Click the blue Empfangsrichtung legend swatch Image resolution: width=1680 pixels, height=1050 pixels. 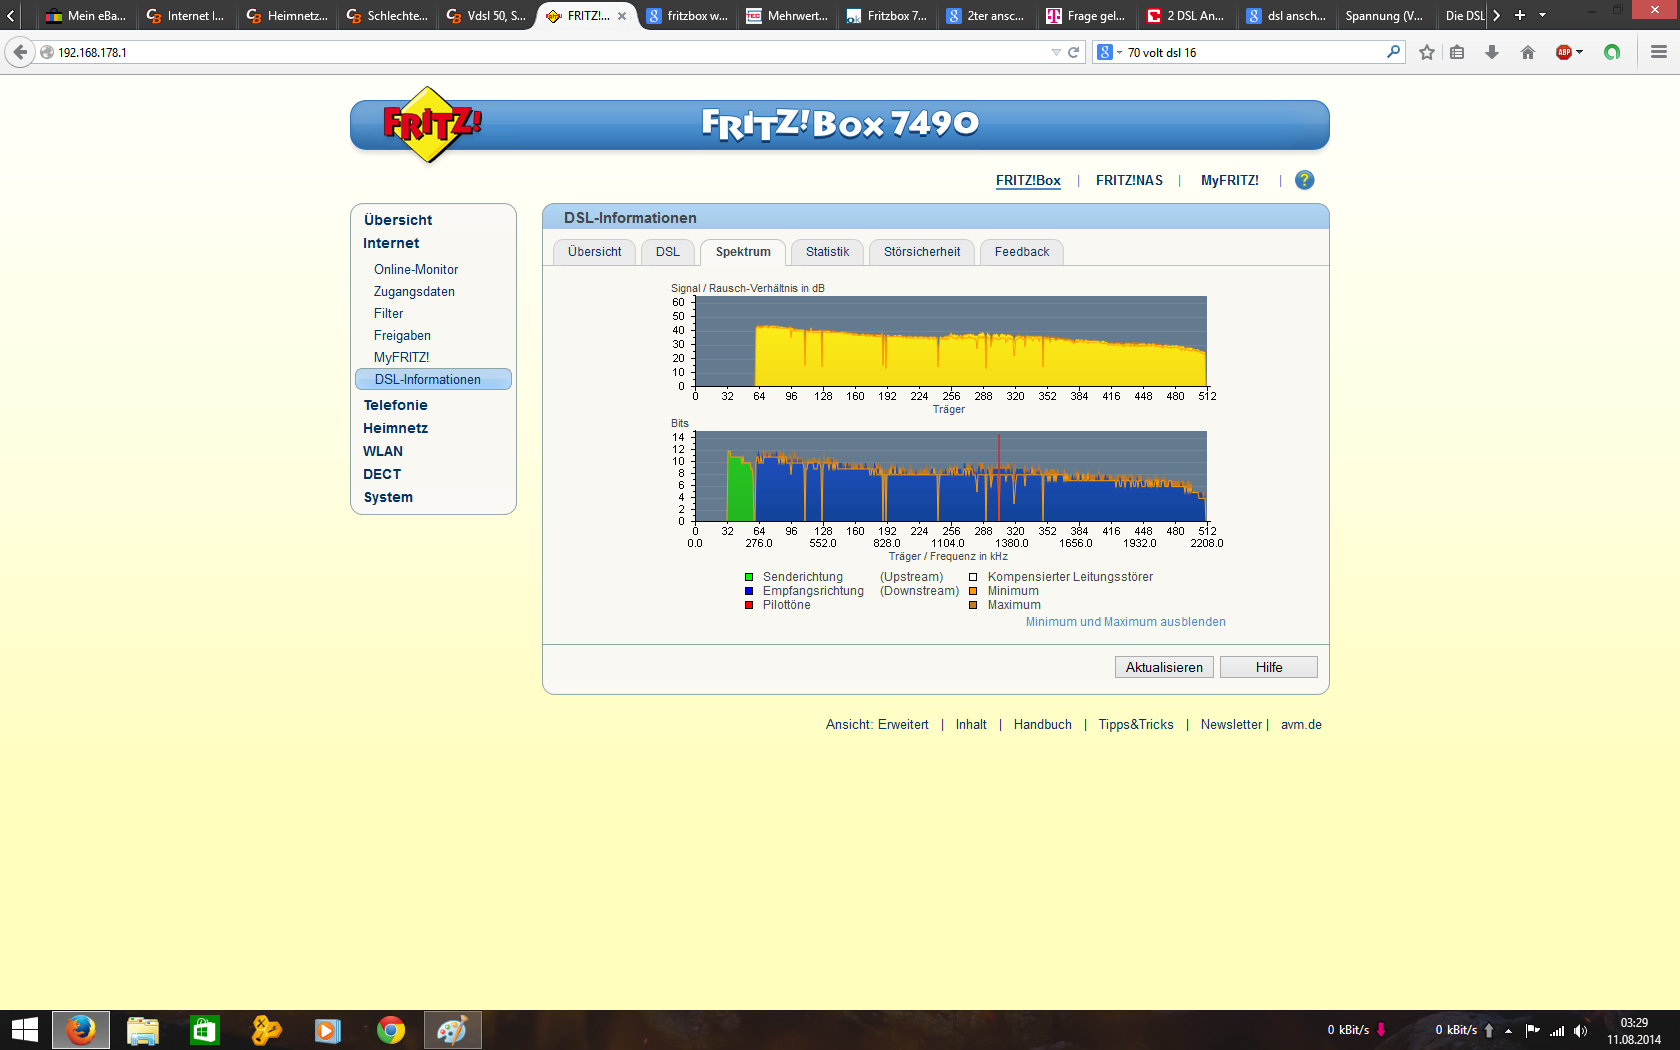[749, 591]
